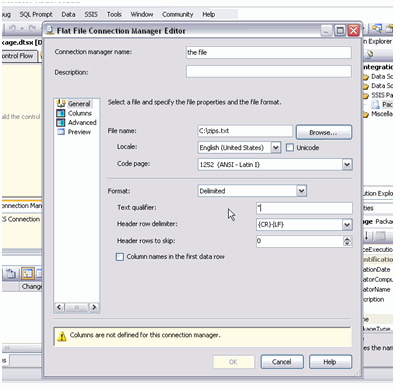Click the page list right scroll arrow
The width and height of the screenshot is (395, 389).
[94, 307]
